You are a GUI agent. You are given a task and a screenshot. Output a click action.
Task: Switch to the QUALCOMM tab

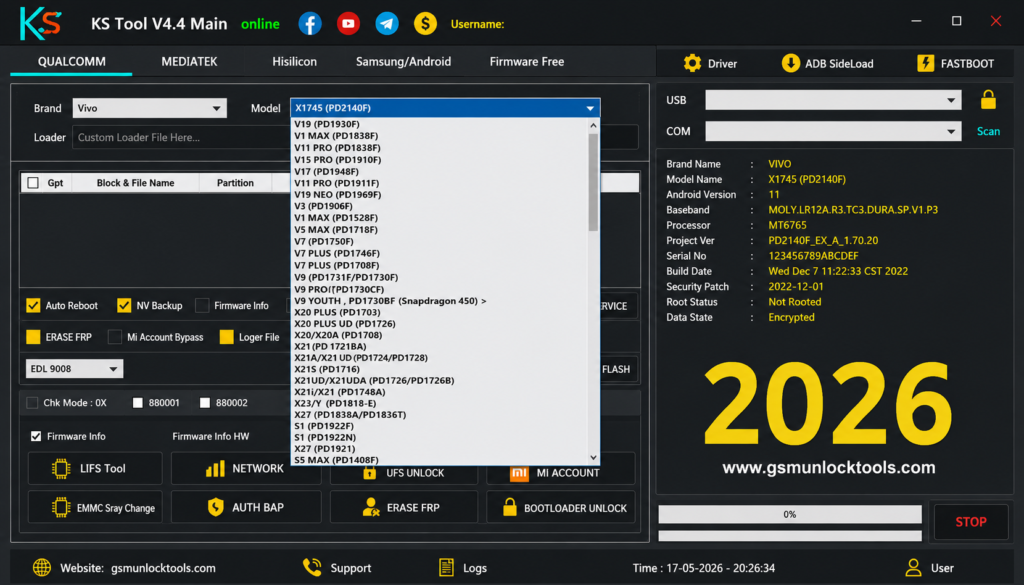tap(71, 61)
